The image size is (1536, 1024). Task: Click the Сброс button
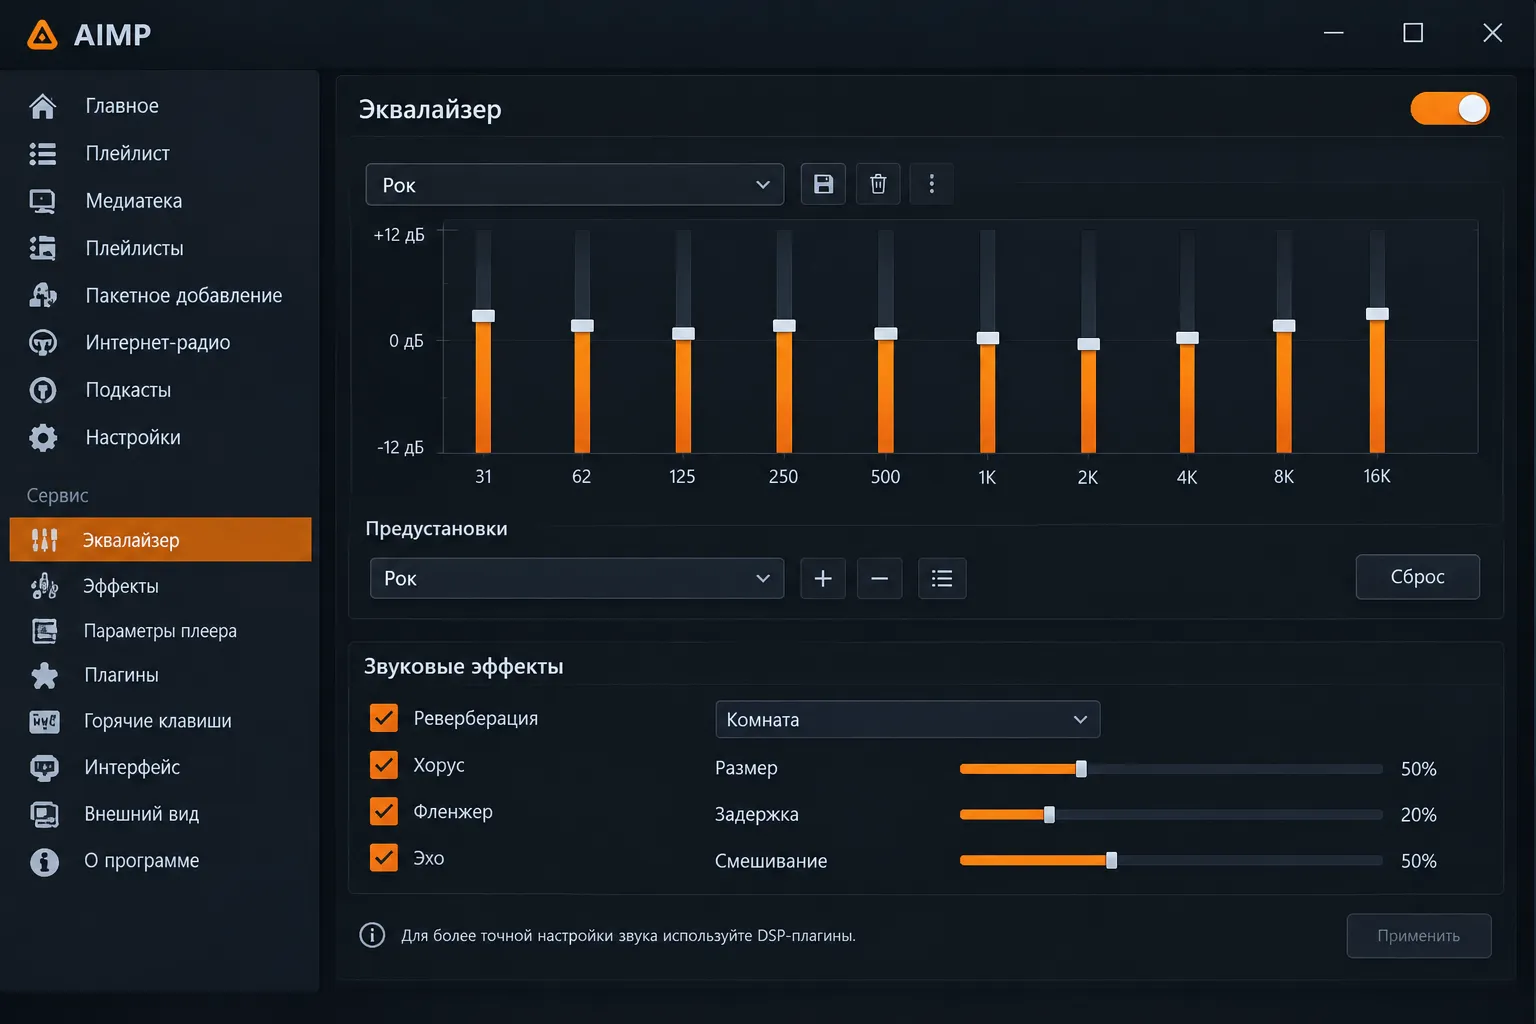click(1417, 577)
